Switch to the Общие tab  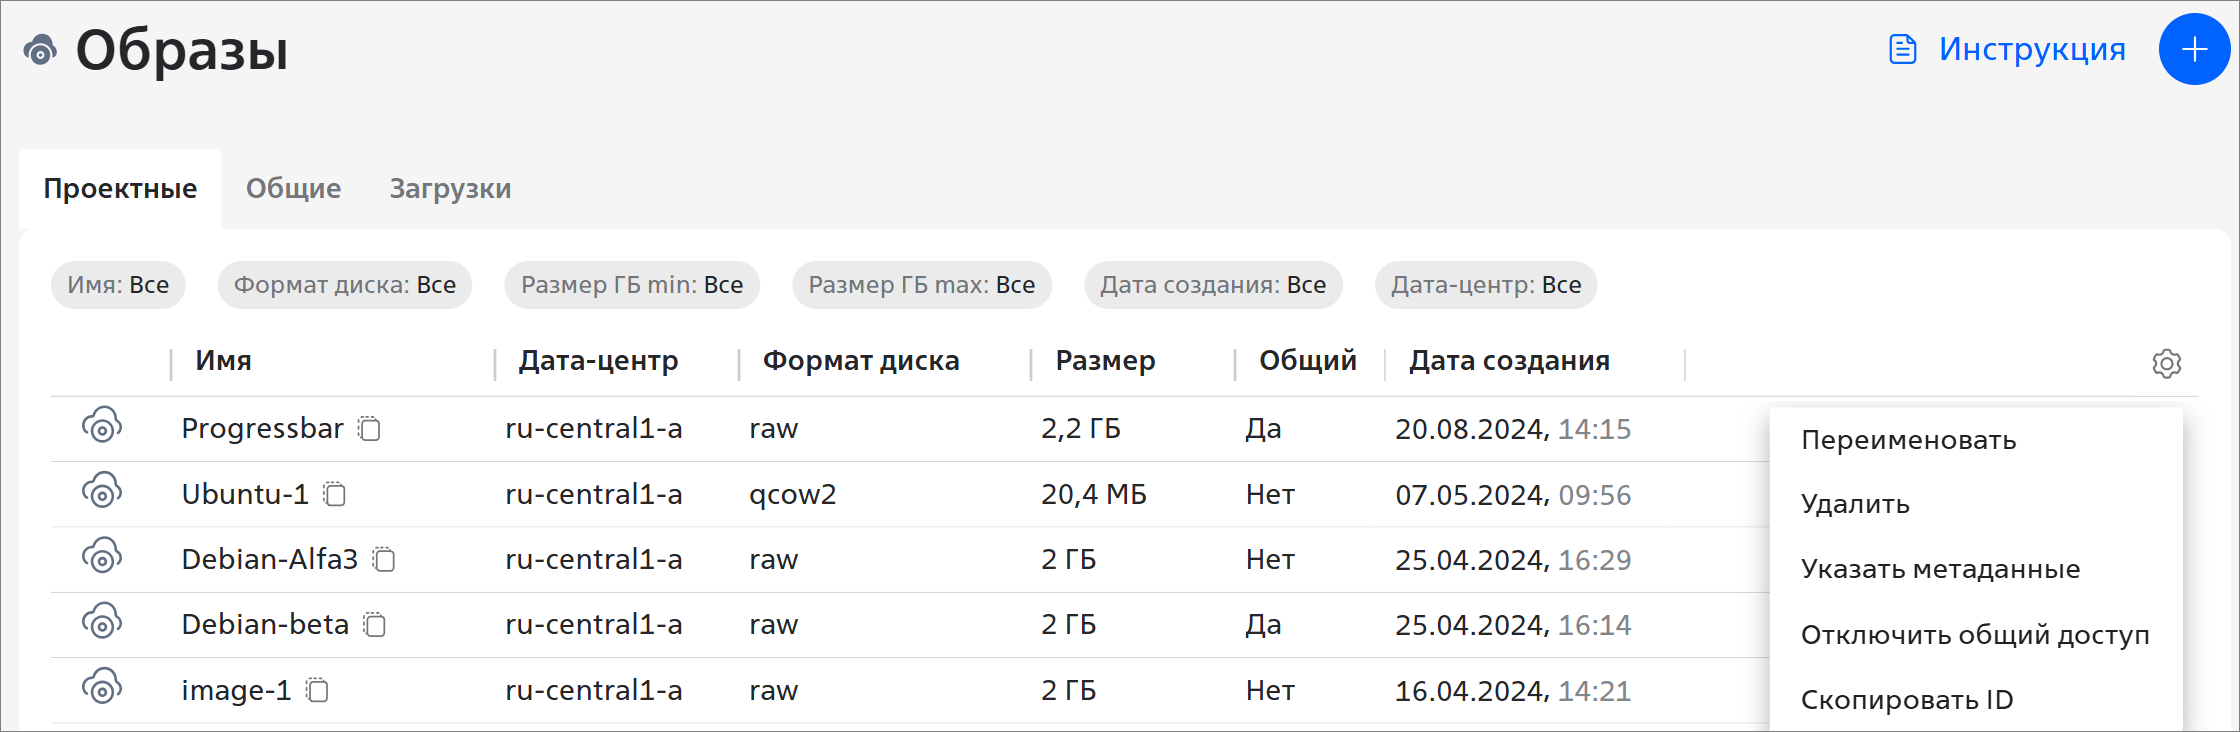pos(293,189)
